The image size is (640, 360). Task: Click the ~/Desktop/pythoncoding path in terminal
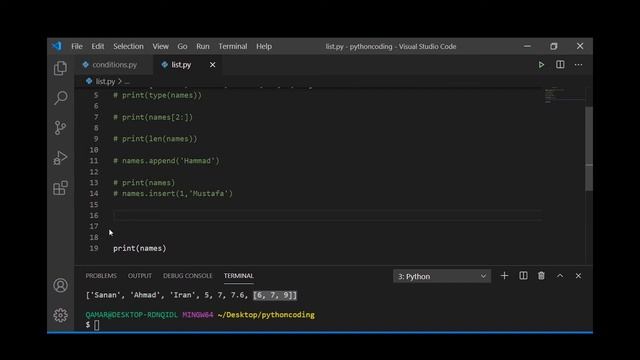coord(266,315)
